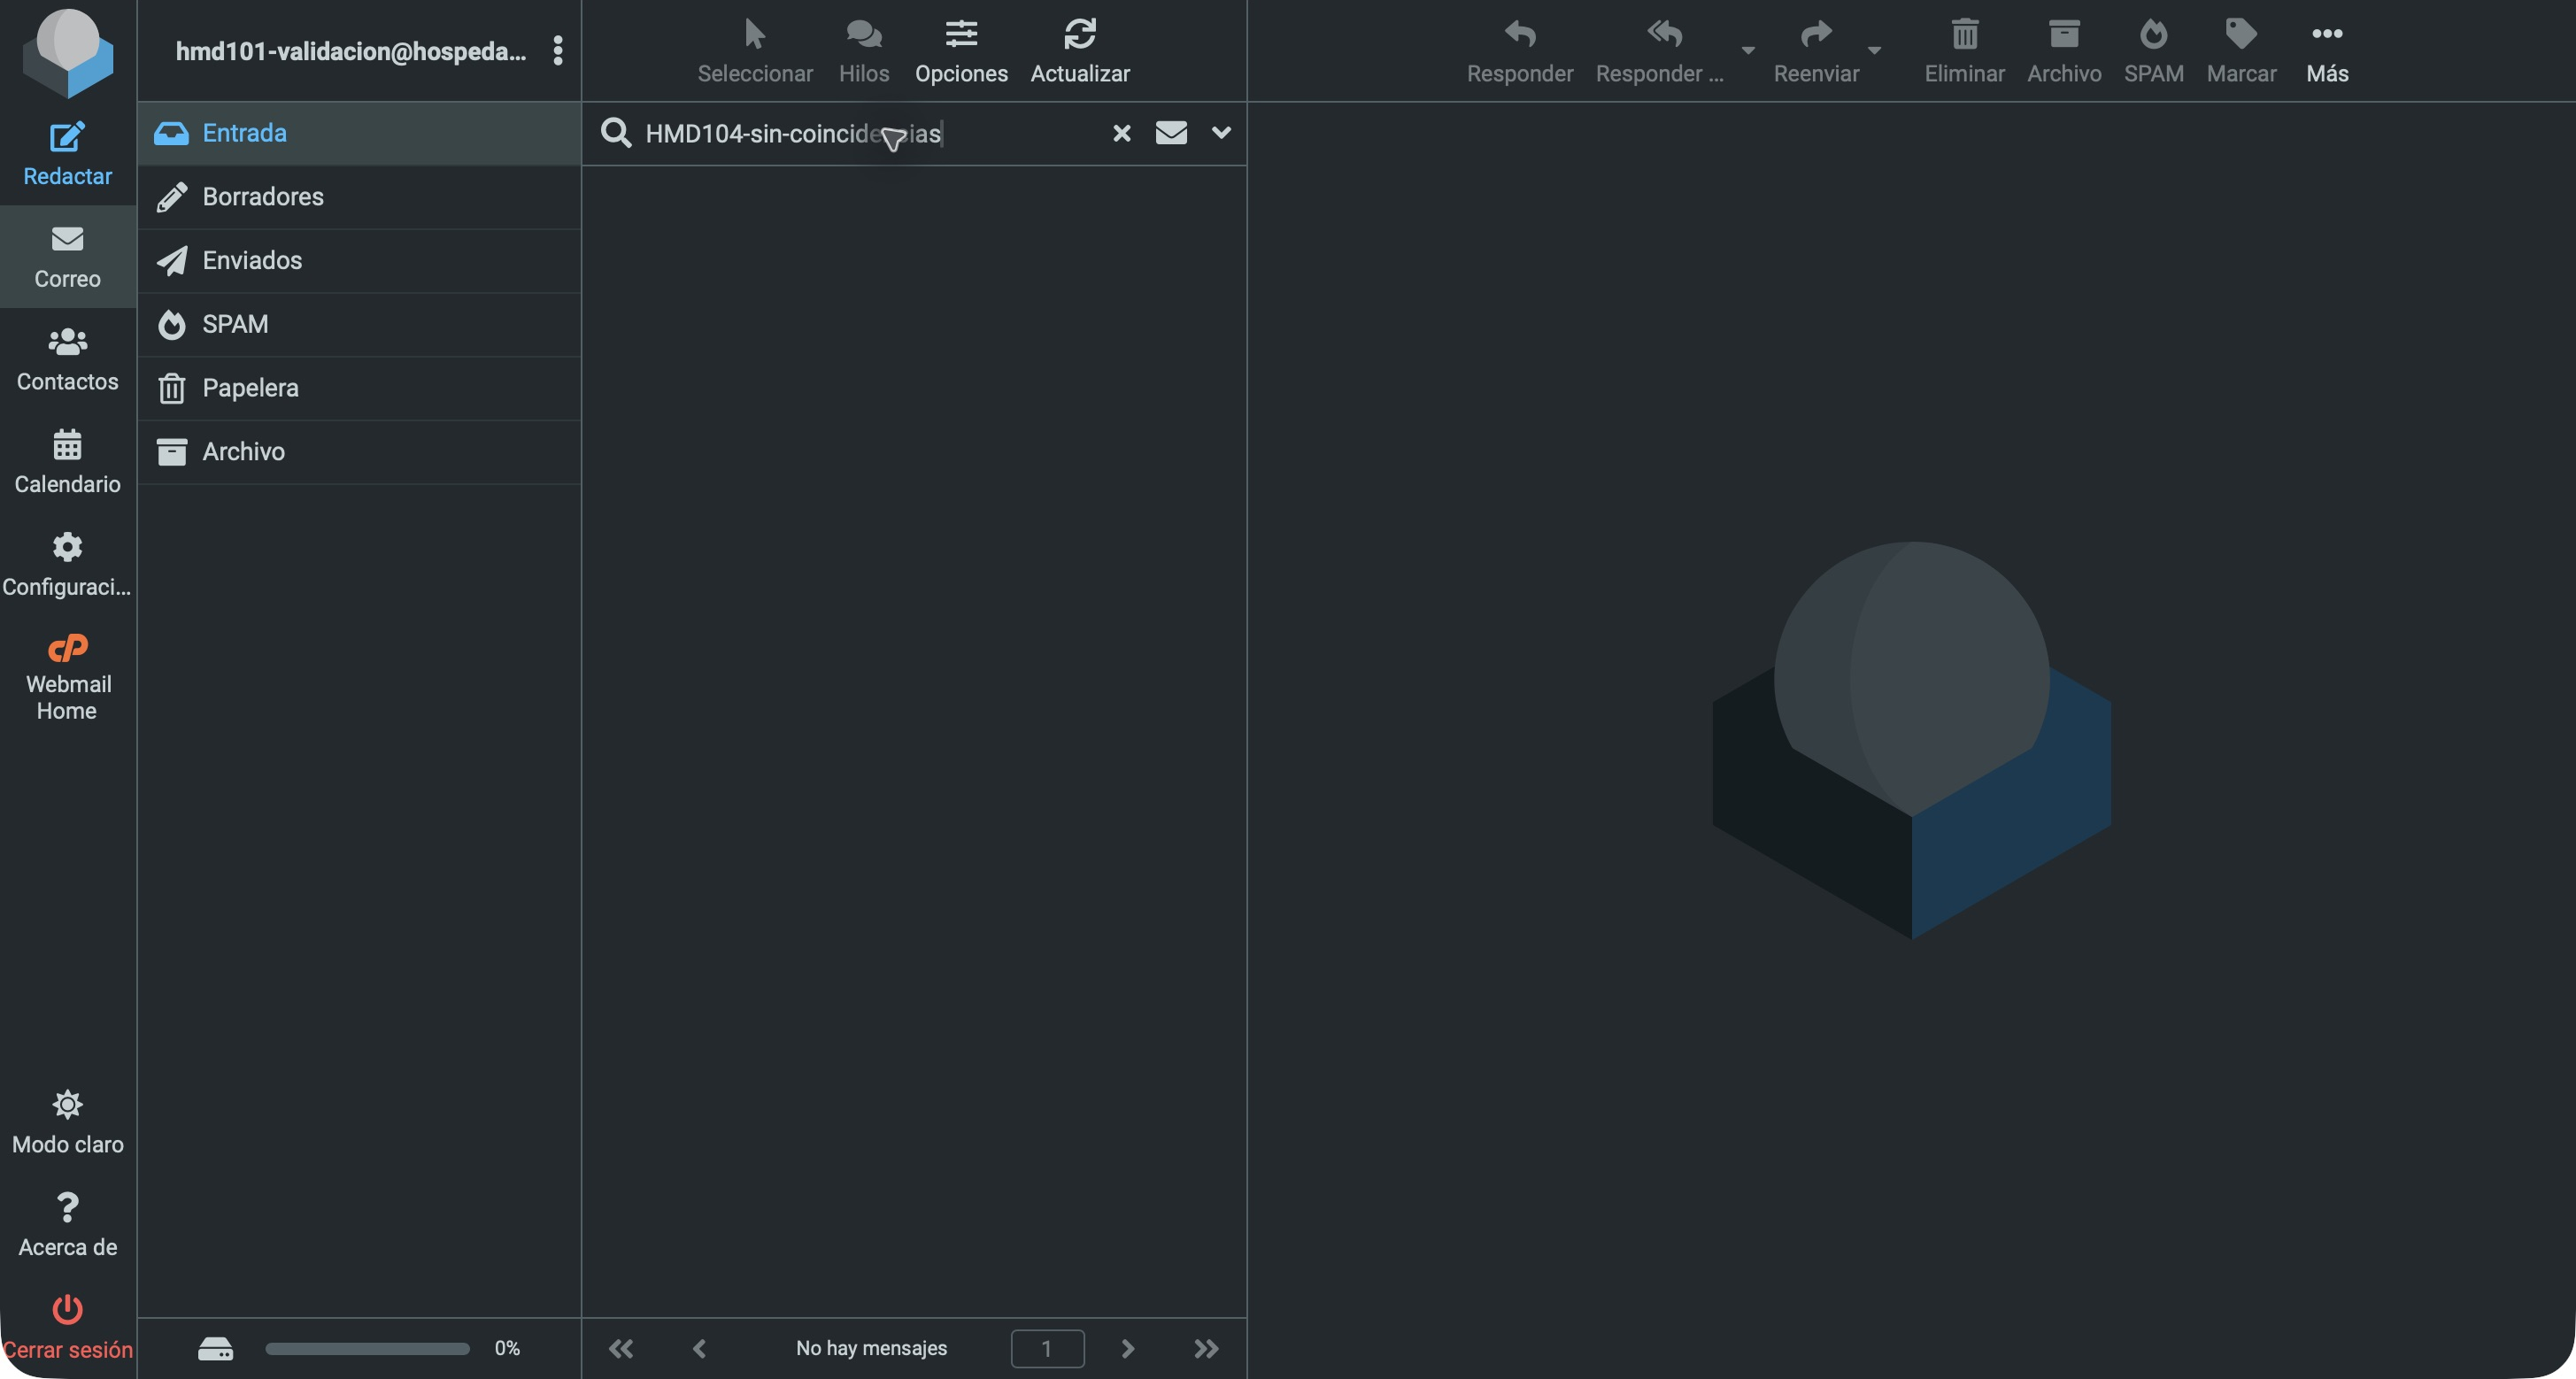
Task: Expand the search options chevron
Action: [1221, 133]
